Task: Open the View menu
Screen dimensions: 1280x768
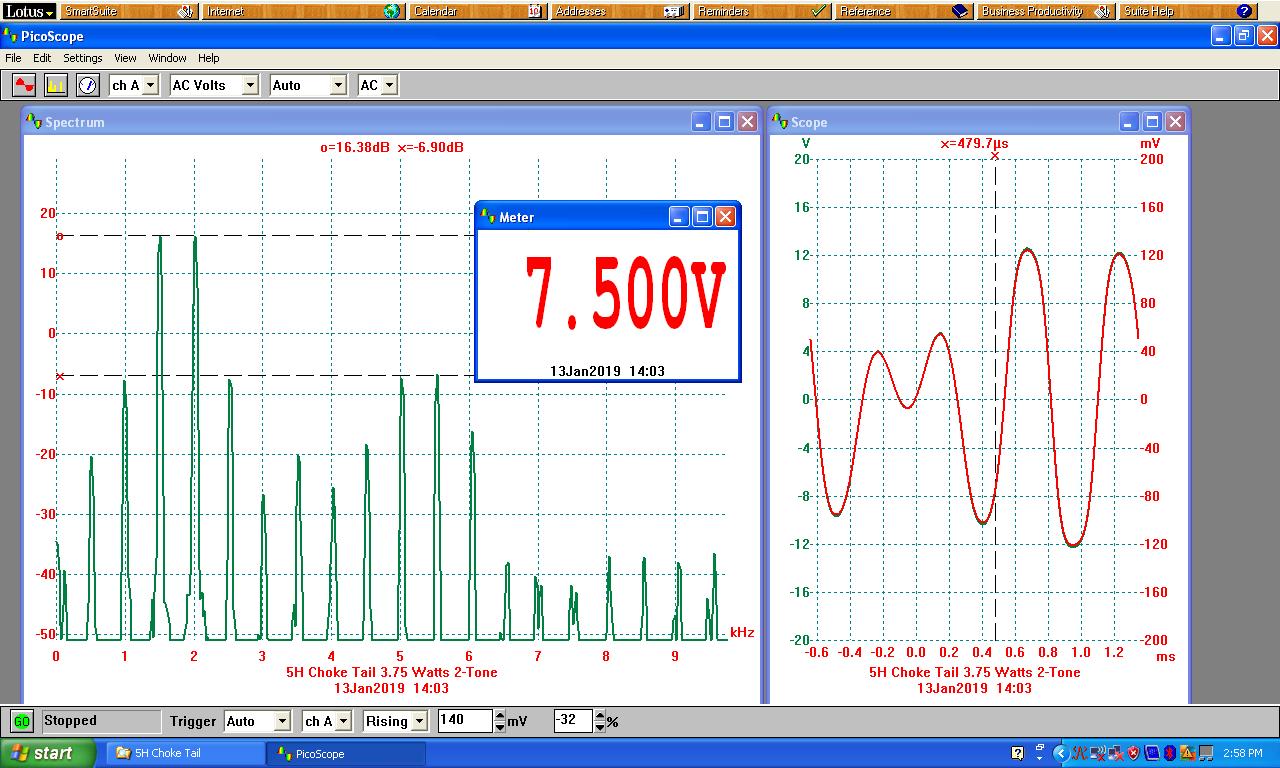Action: click(125, 58)
